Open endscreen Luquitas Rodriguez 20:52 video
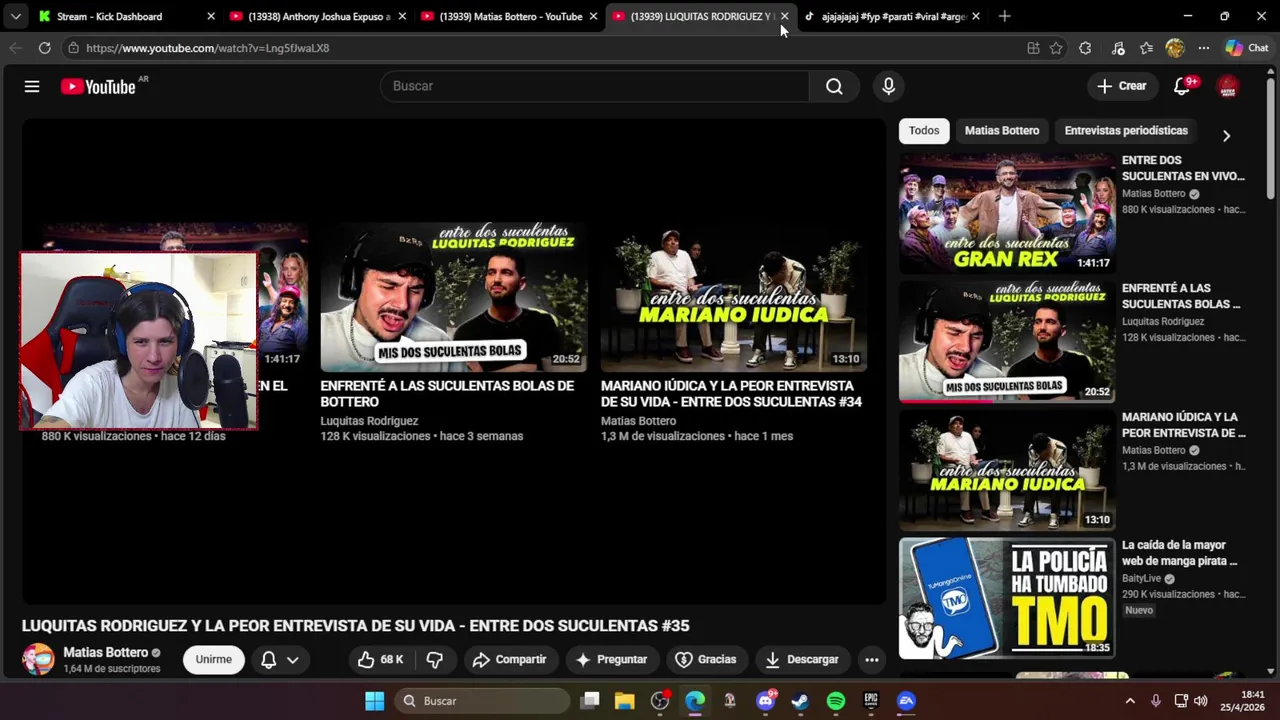 click(x=454, y=297)
